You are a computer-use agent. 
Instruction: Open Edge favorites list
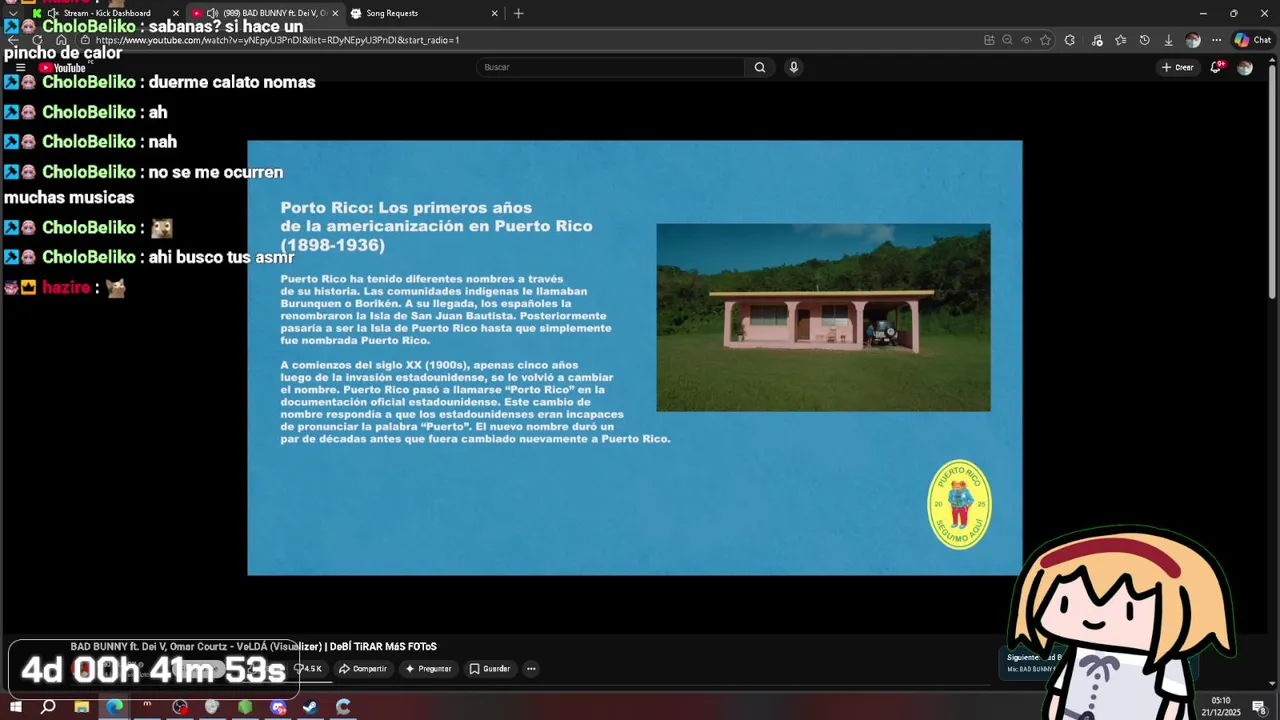click(x=1120, y=40)
